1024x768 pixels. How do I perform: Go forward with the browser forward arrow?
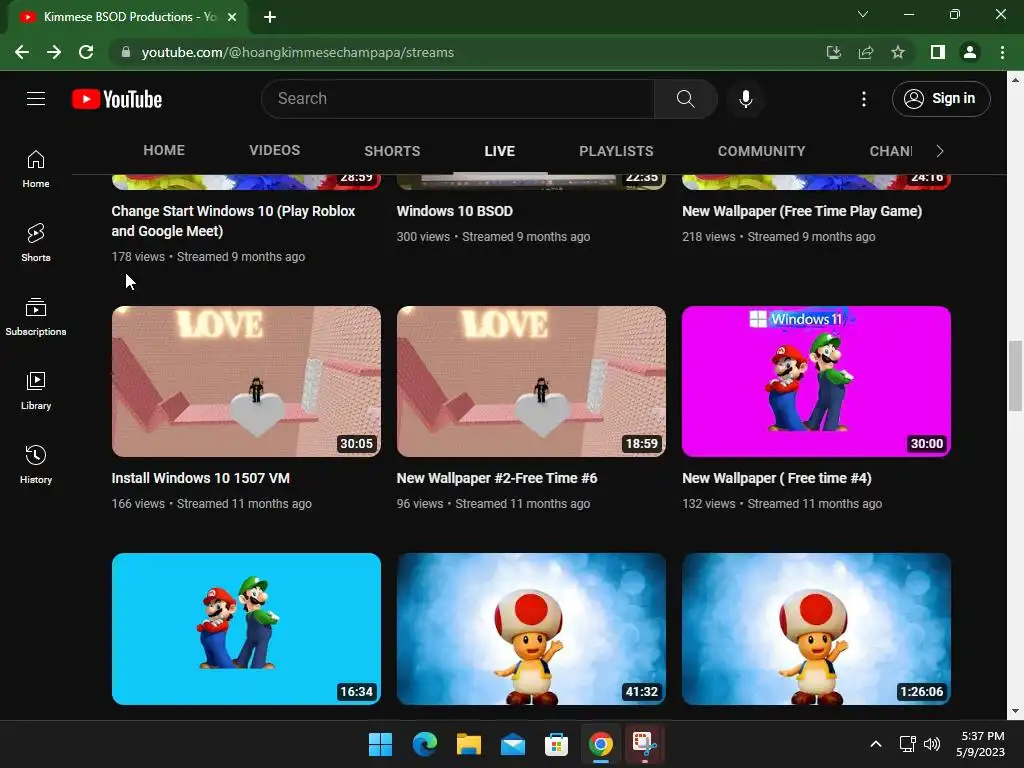[x=54, y=52]
